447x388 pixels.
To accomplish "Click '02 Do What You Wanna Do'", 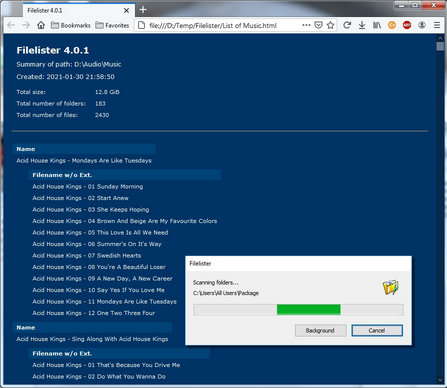I will click(127, 377).
